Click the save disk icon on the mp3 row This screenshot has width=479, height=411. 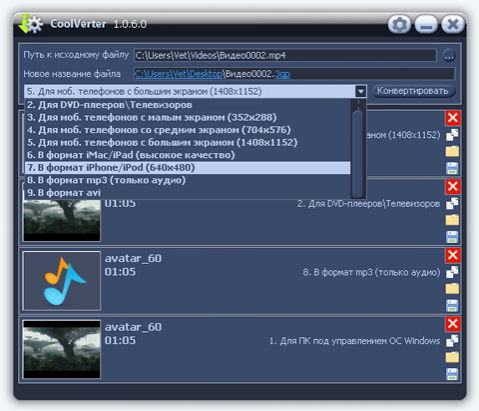pyautogui.click(x=452, y=306)
